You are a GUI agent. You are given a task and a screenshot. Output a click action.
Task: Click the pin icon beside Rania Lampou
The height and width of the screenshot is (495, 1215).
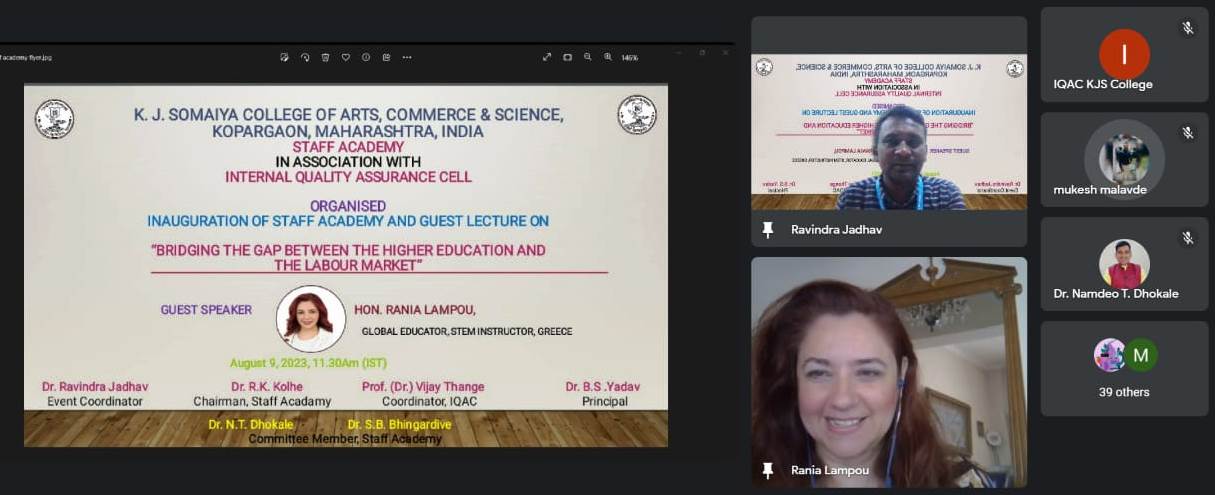768,470
